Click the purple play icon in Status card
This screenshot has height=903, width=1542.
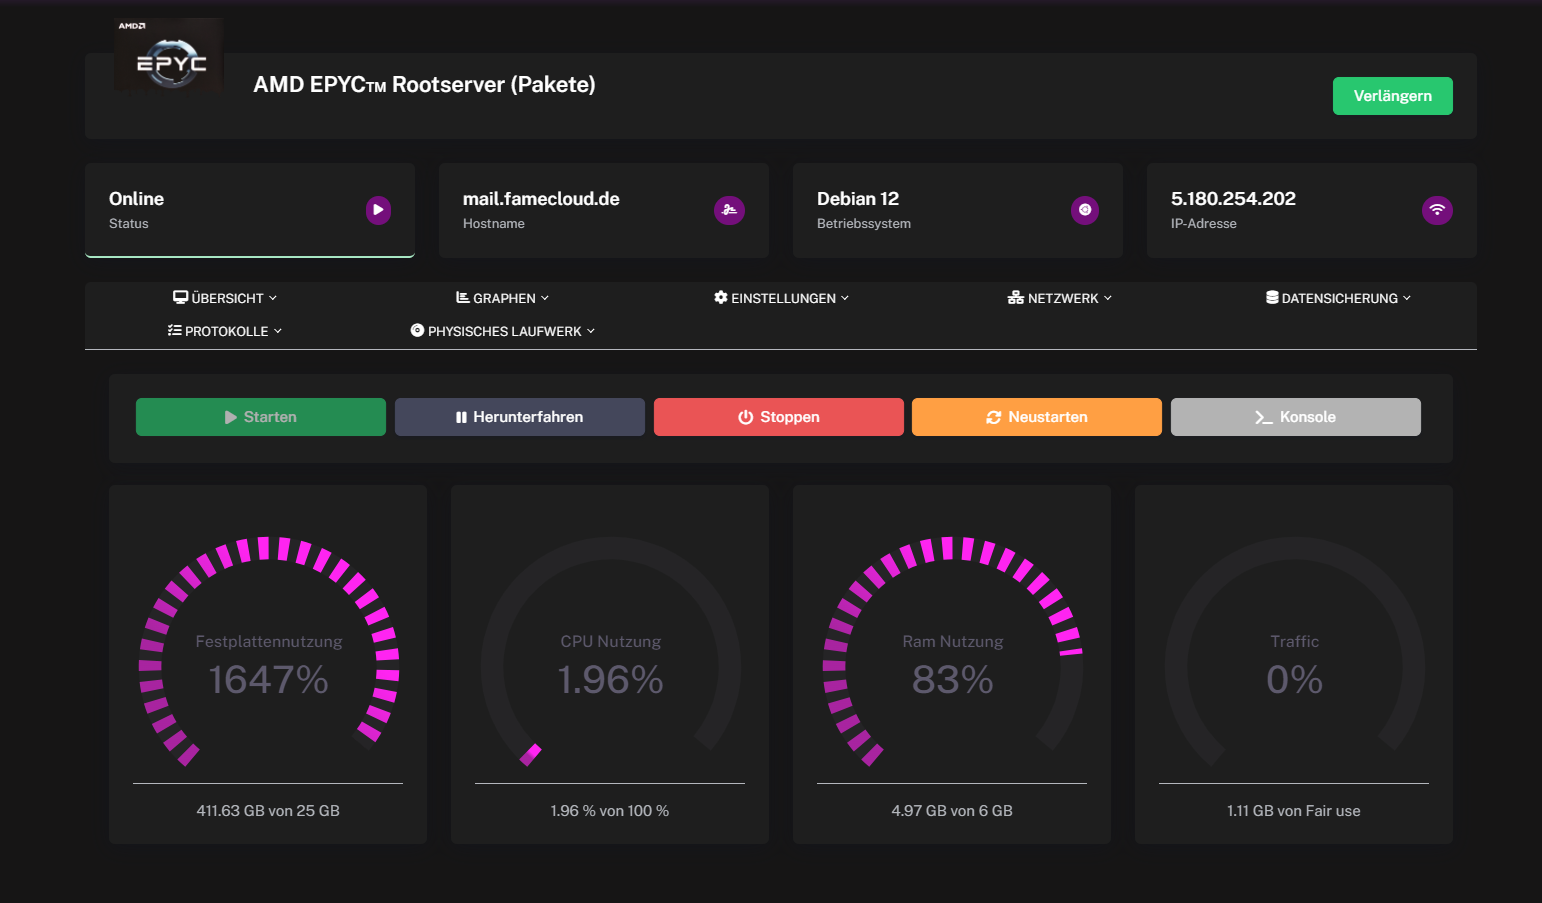tap(378, 210)
